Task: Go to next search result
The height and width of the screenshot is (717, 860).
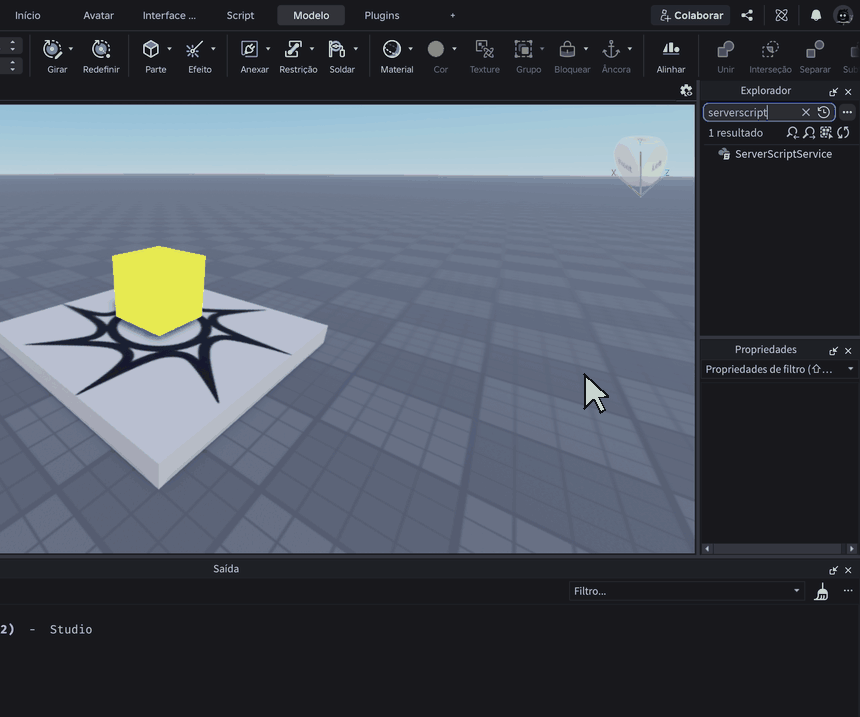Action: 809,133
